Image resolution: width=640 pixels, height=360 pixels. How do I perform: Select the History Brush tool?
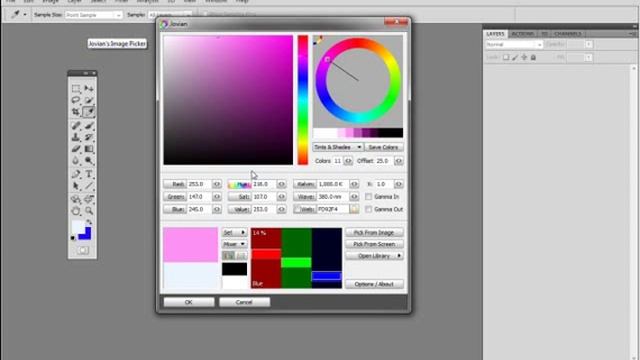[89, 137]
